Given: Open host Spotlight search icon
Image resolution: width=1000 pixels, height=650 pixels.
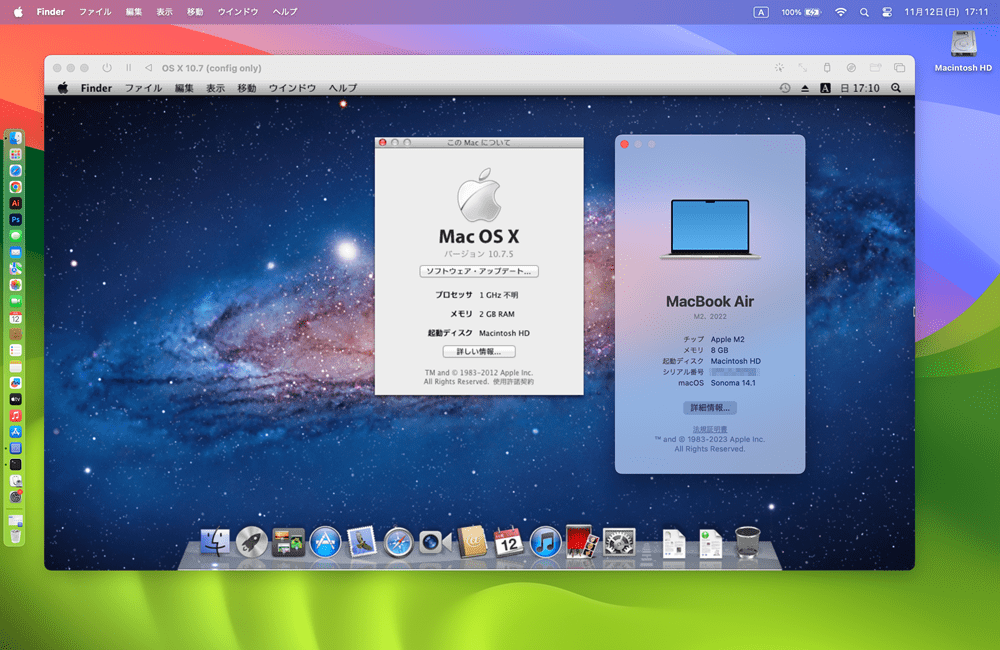Looking at the screenshot, I should pyautogui.click(x=864, y=11).
